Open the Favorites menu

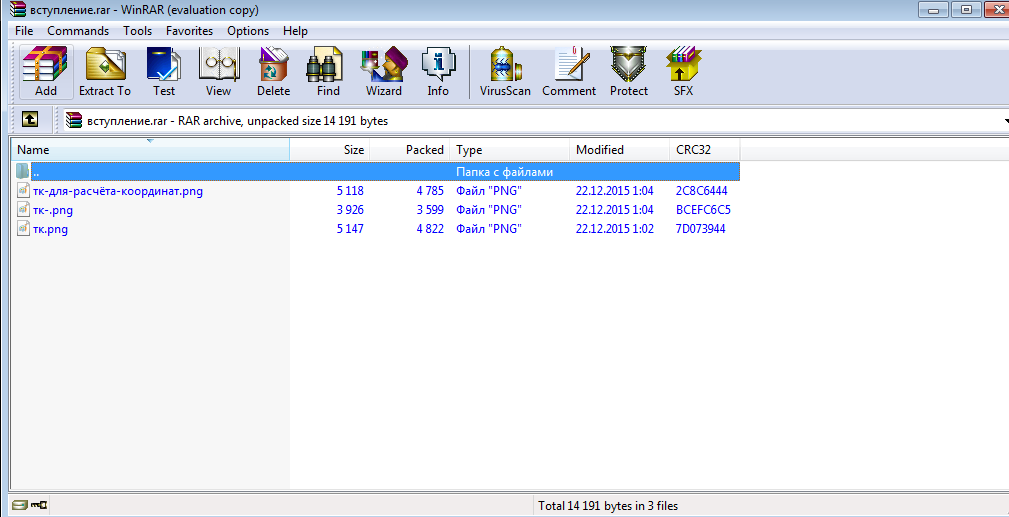(189, 31)
